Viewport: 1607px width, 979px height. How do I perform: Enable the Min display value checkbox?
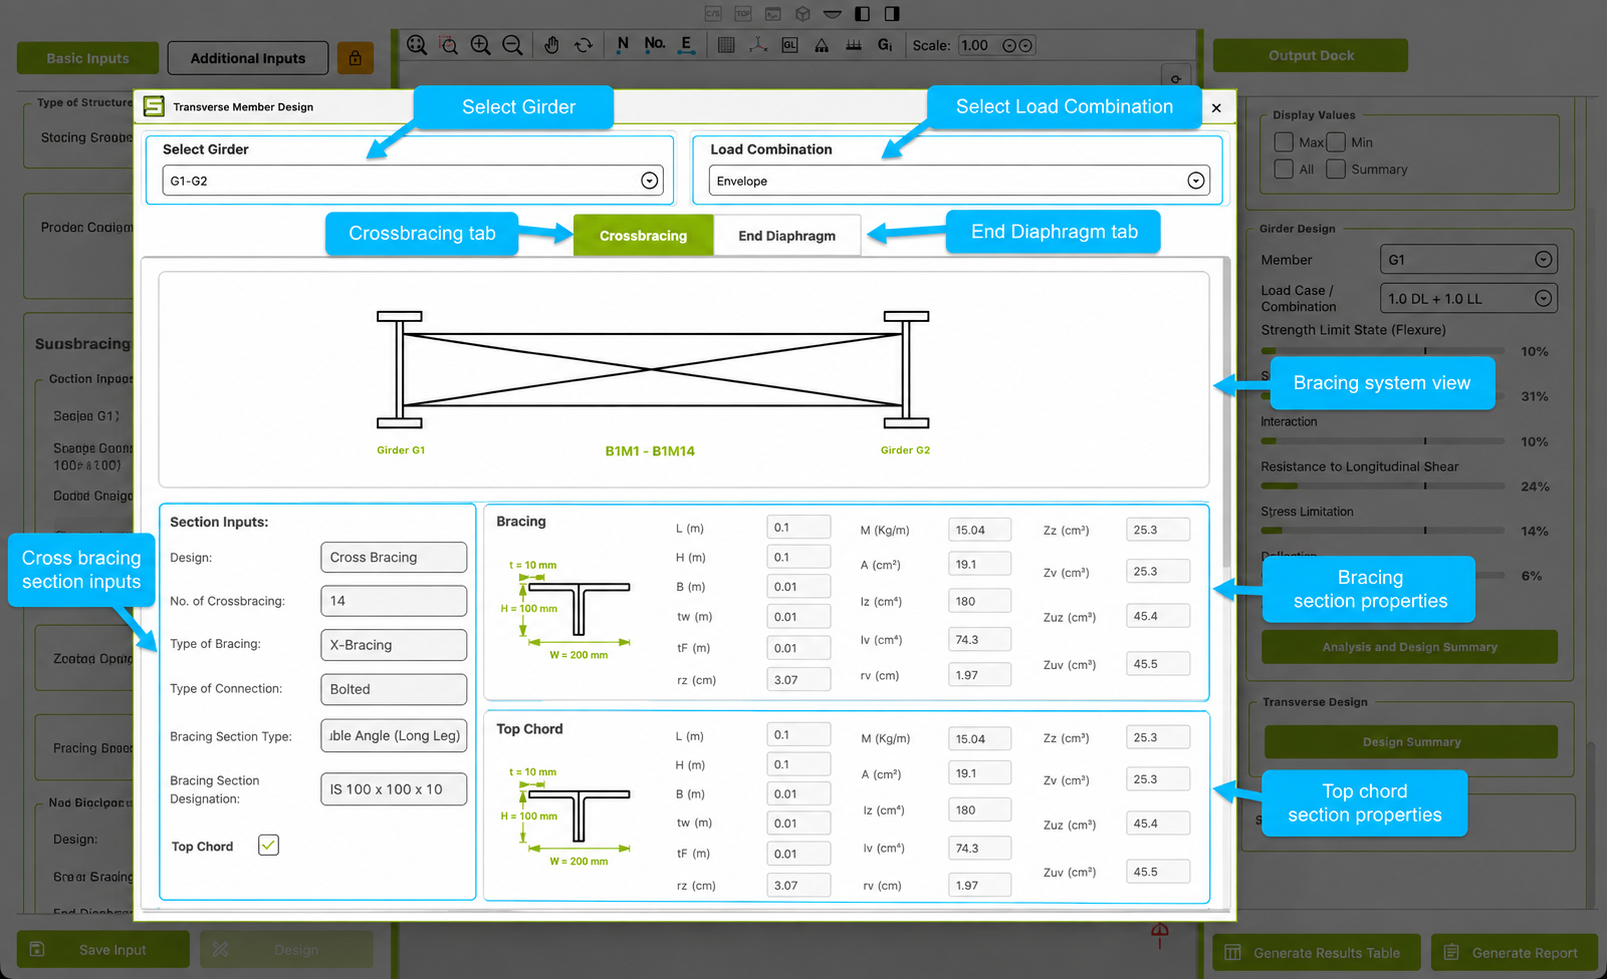pos(1336,142)
